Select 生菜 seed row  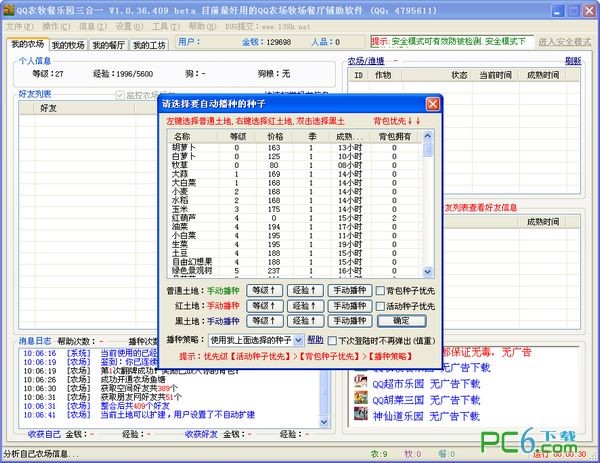(295, 245)
